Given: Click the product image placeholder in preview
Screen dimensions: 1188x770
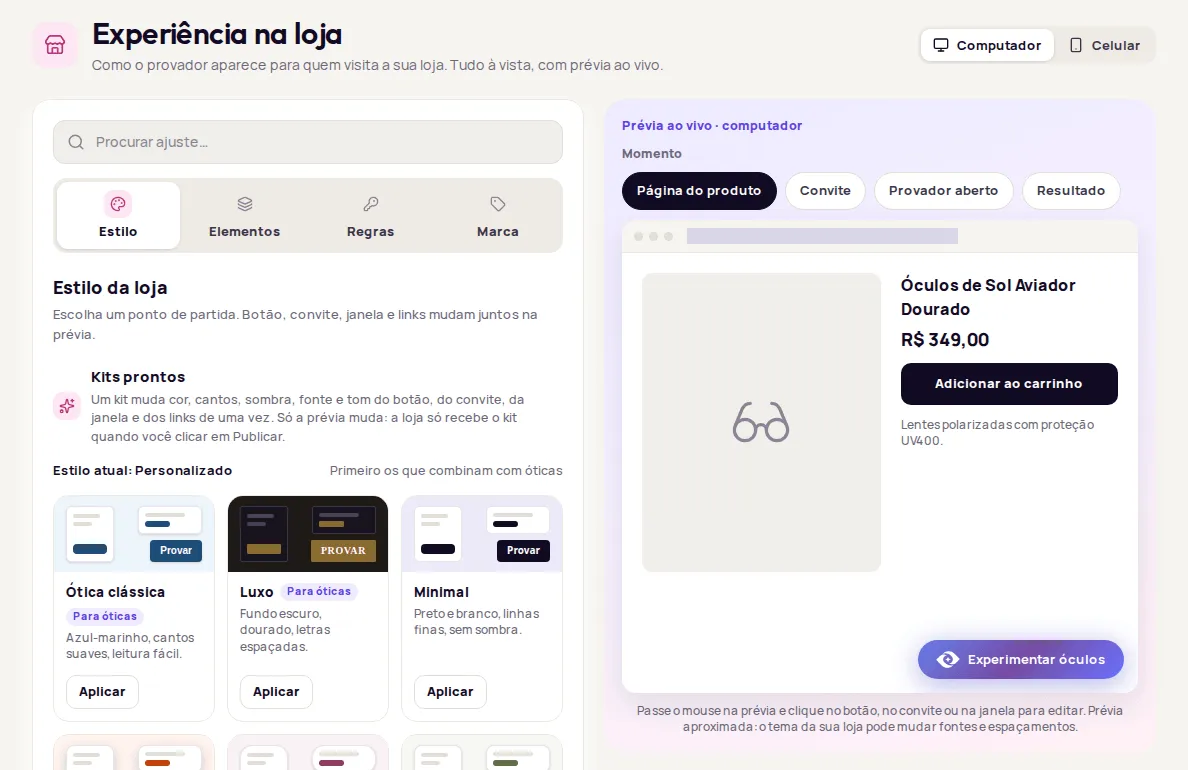Looking at the screenshot, I should click(x=761, y=422).
